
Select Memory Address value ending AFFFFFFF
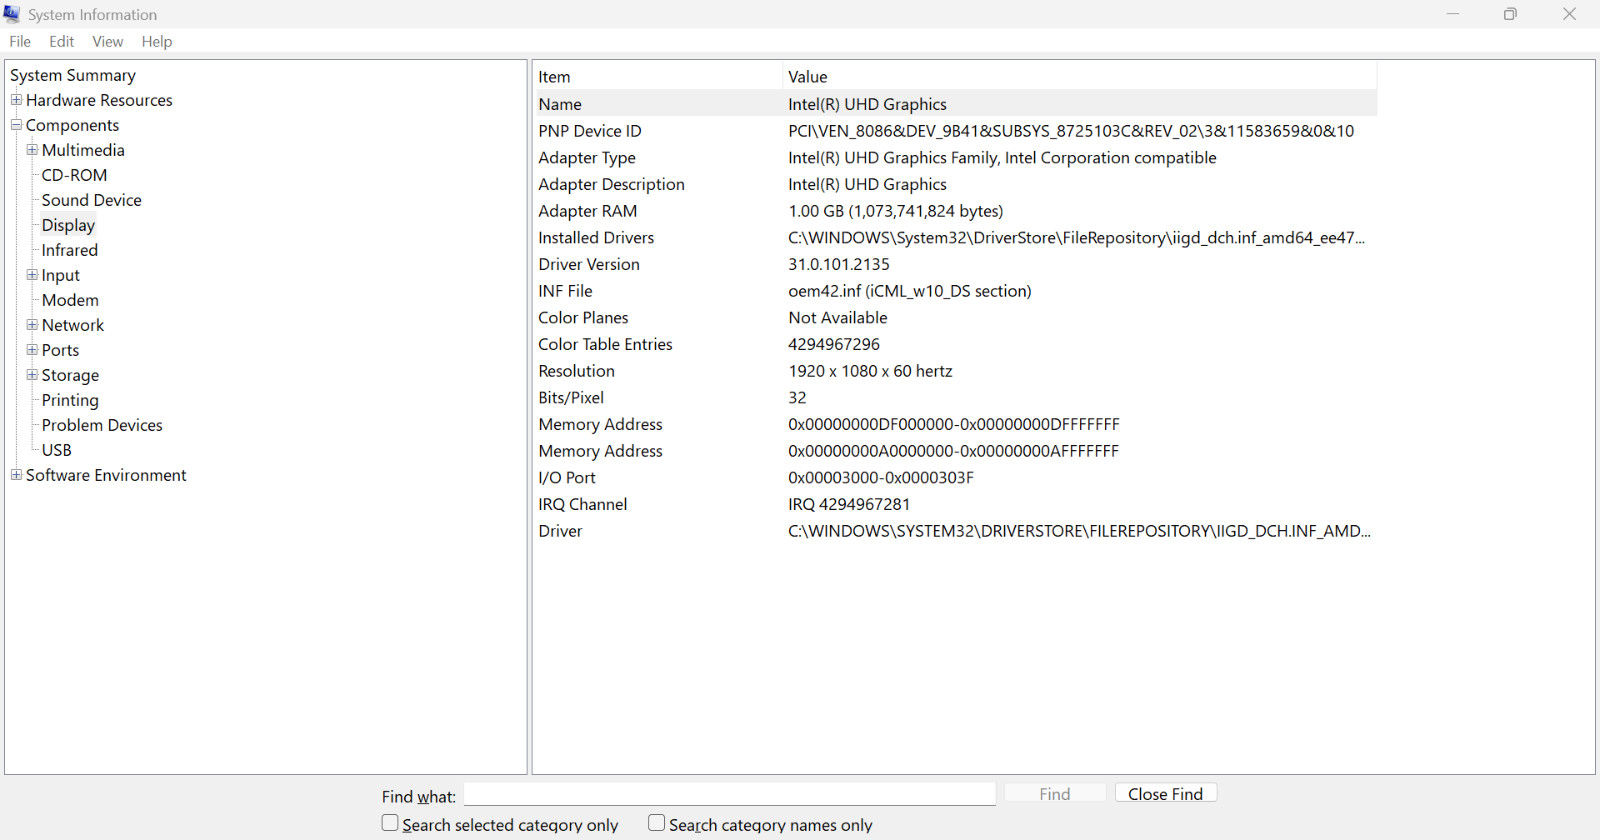(x=954, y=451)
